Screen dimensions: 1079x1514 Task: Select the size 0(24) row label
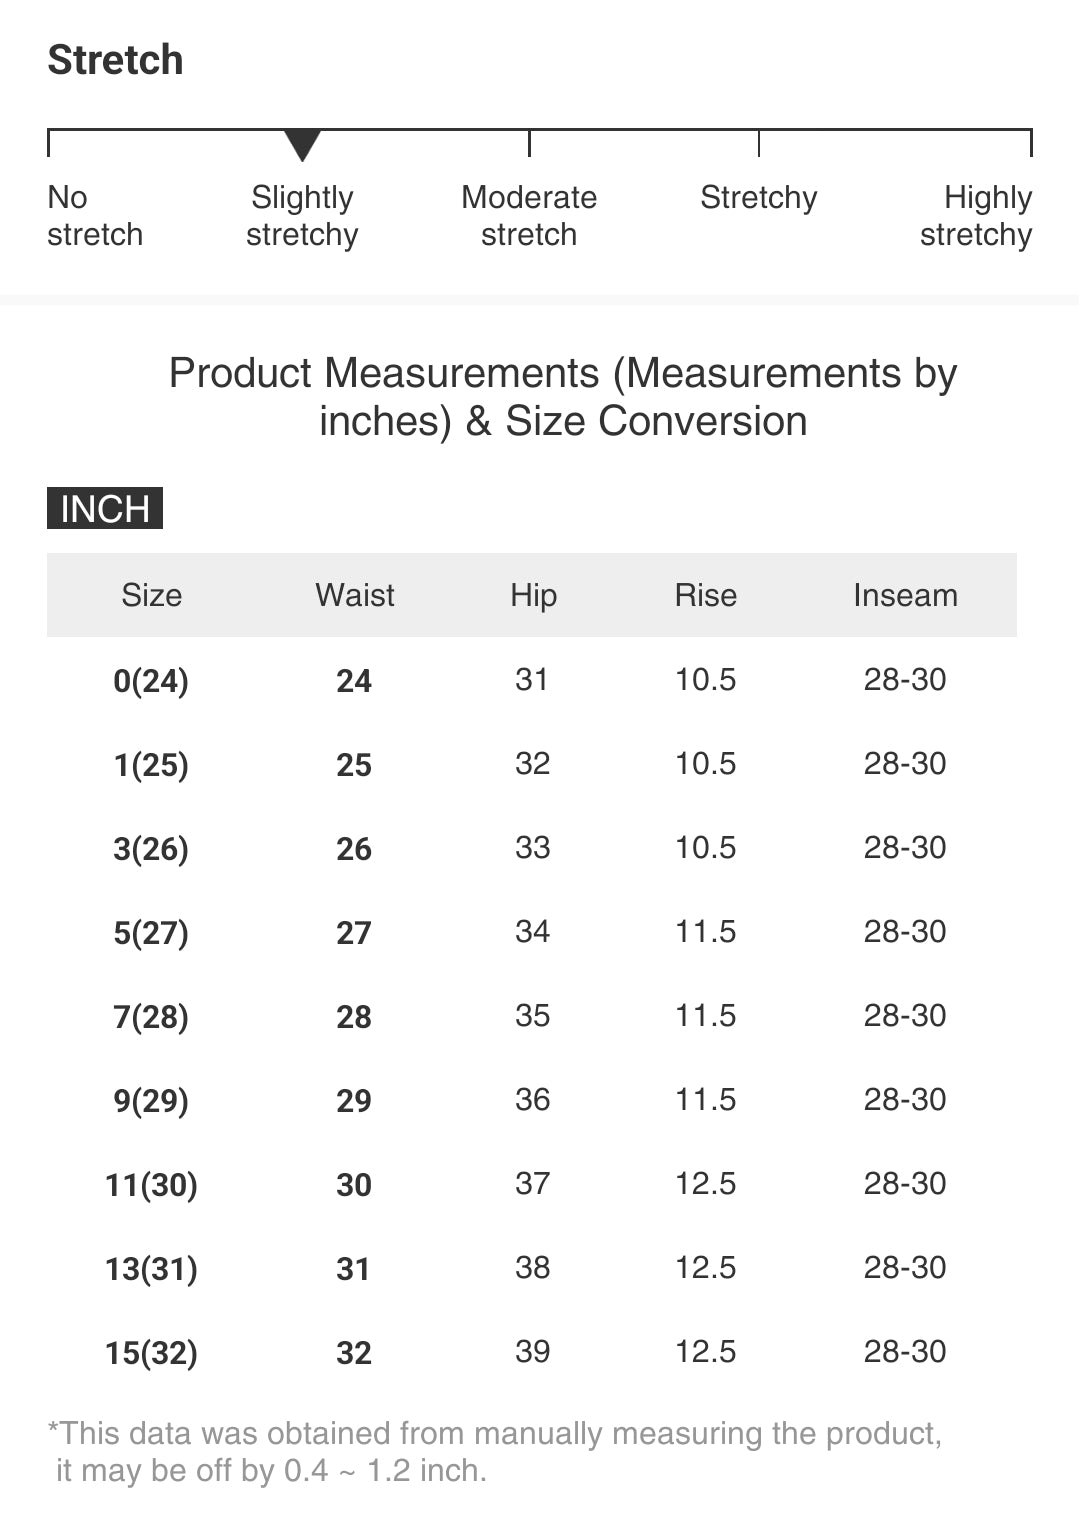(x=151, y=681)
